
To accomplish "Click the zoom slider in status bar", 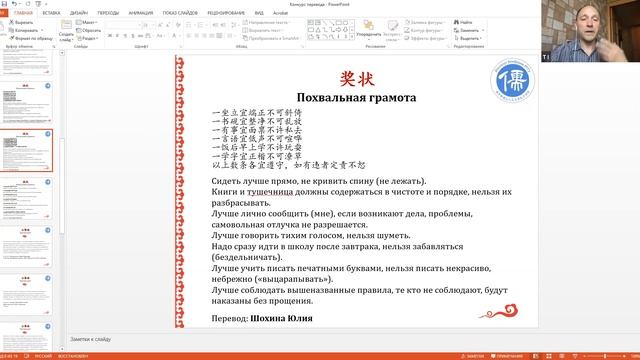I will [x=605, y=356].
